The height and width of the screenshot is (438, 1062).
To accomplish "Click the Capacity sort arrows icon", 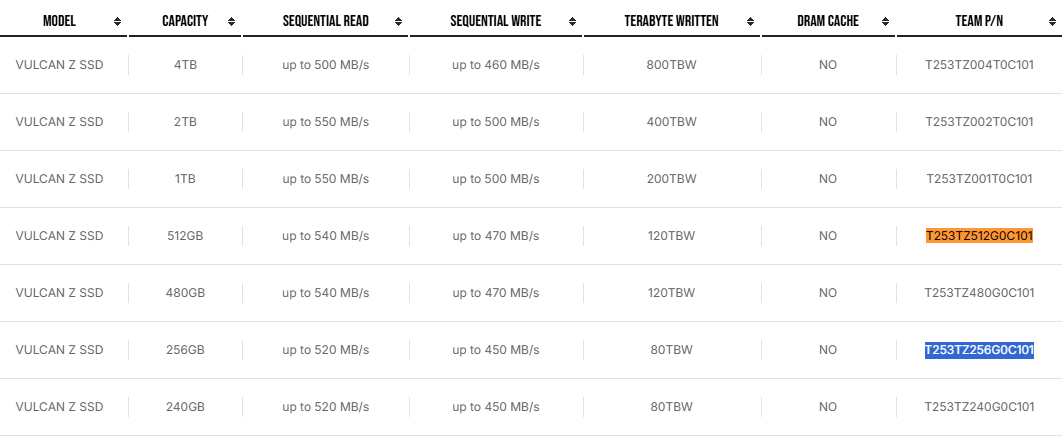I will [x=232, y=22].
